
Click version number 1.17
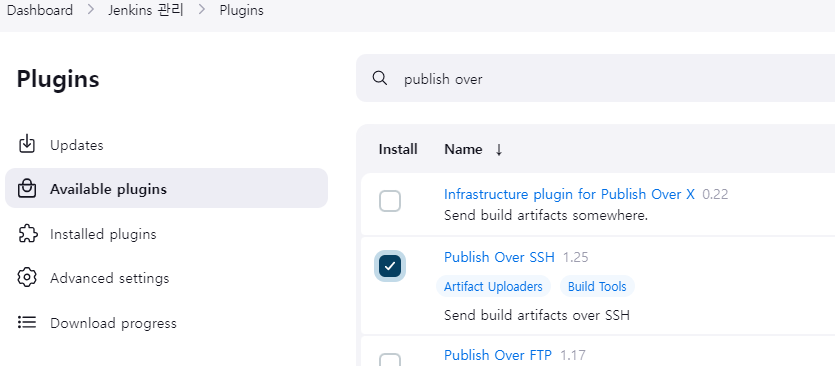(573, 355)
